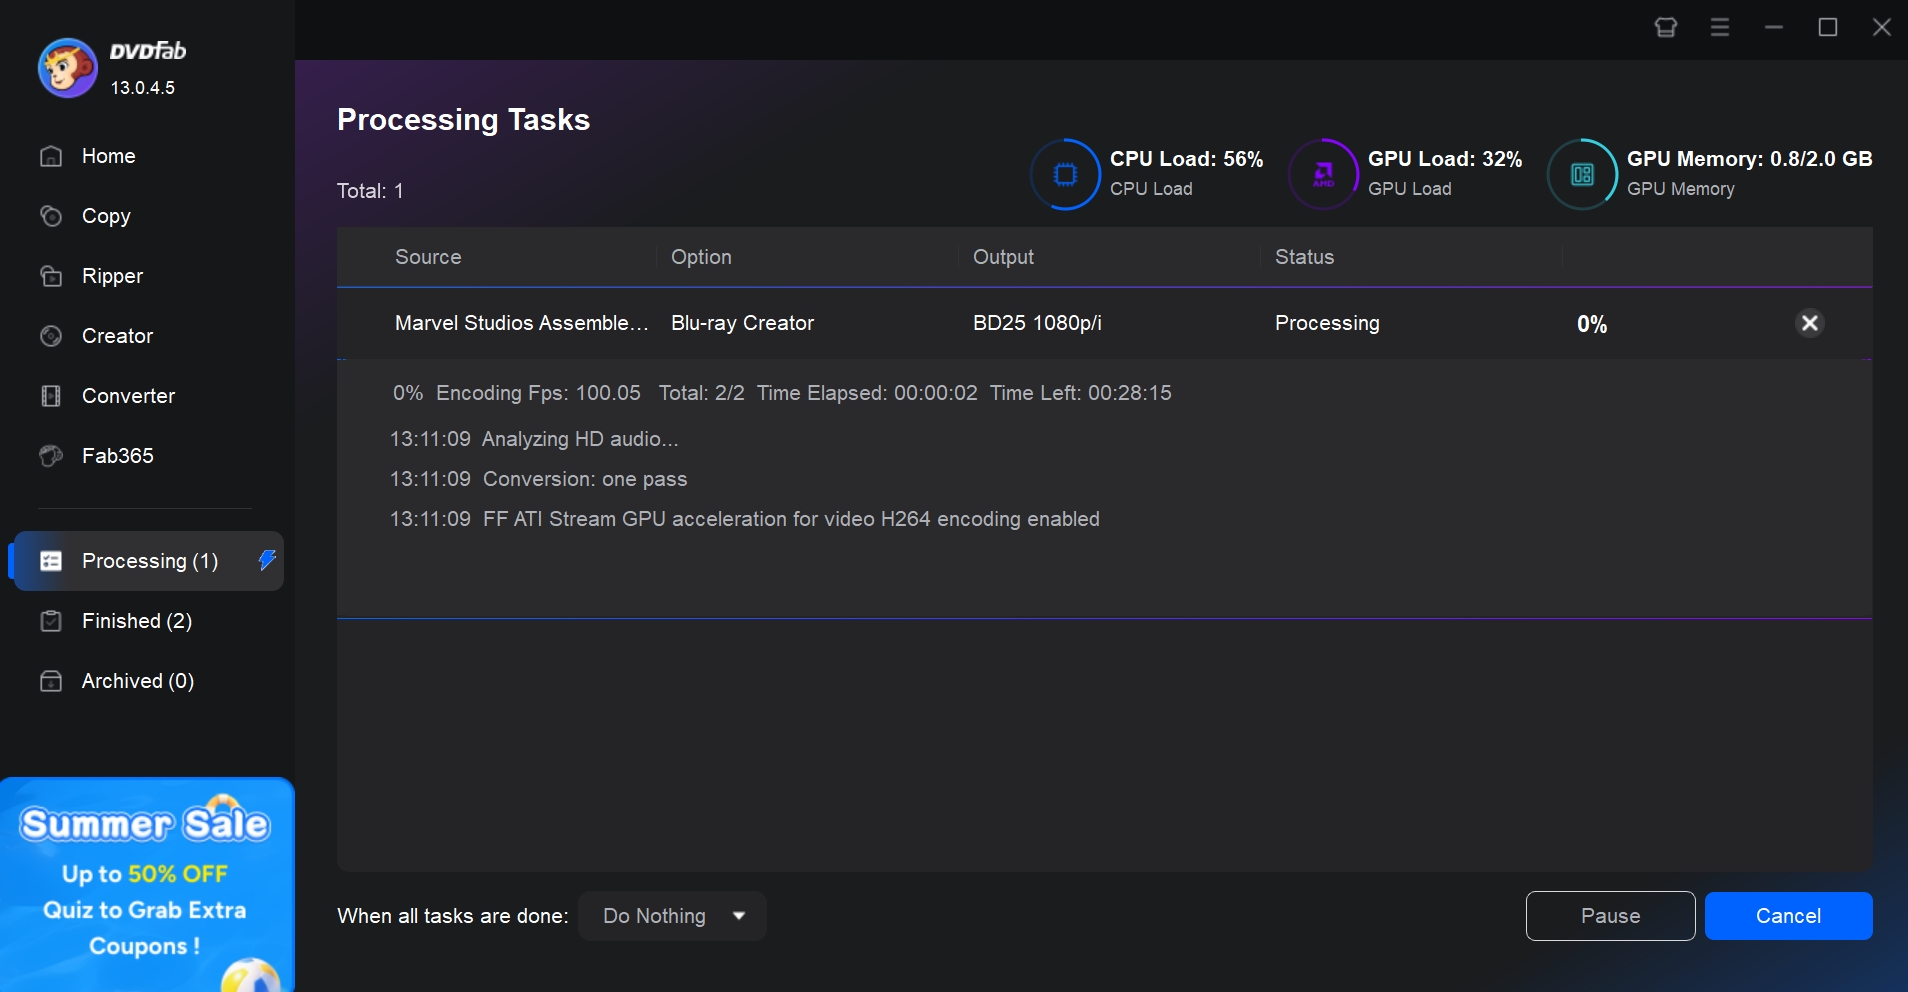Image resolution: width=1908 pixels, height=992 pixels.
Task: Open the theme skin changer
Action: click(x=1665, y=27)
